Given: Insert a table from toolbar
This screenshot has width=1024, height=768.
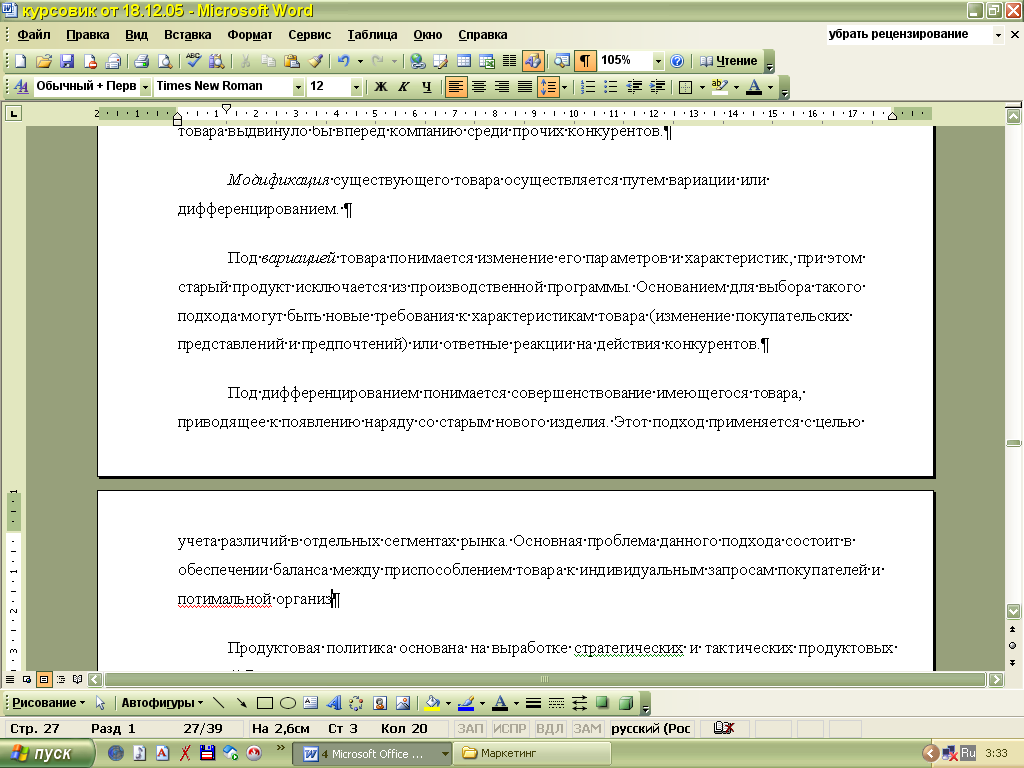Looking at the screenshot, I should click(x=464, y=61).
